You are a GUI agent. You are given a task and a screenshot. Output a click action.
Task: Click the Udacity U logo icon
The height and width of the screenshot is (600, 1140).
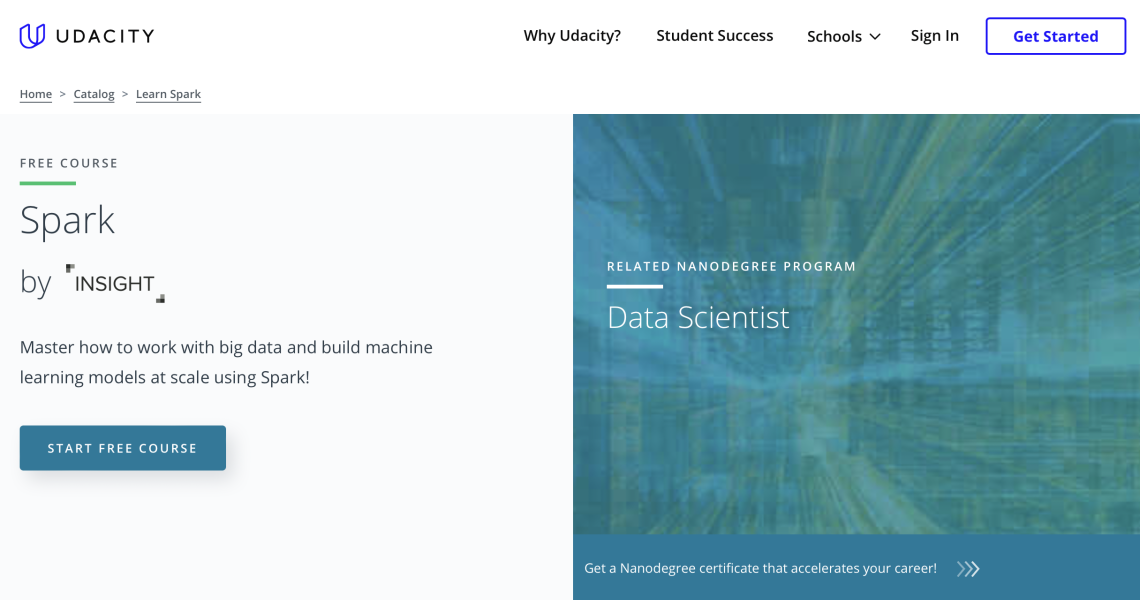coord(32,36)
